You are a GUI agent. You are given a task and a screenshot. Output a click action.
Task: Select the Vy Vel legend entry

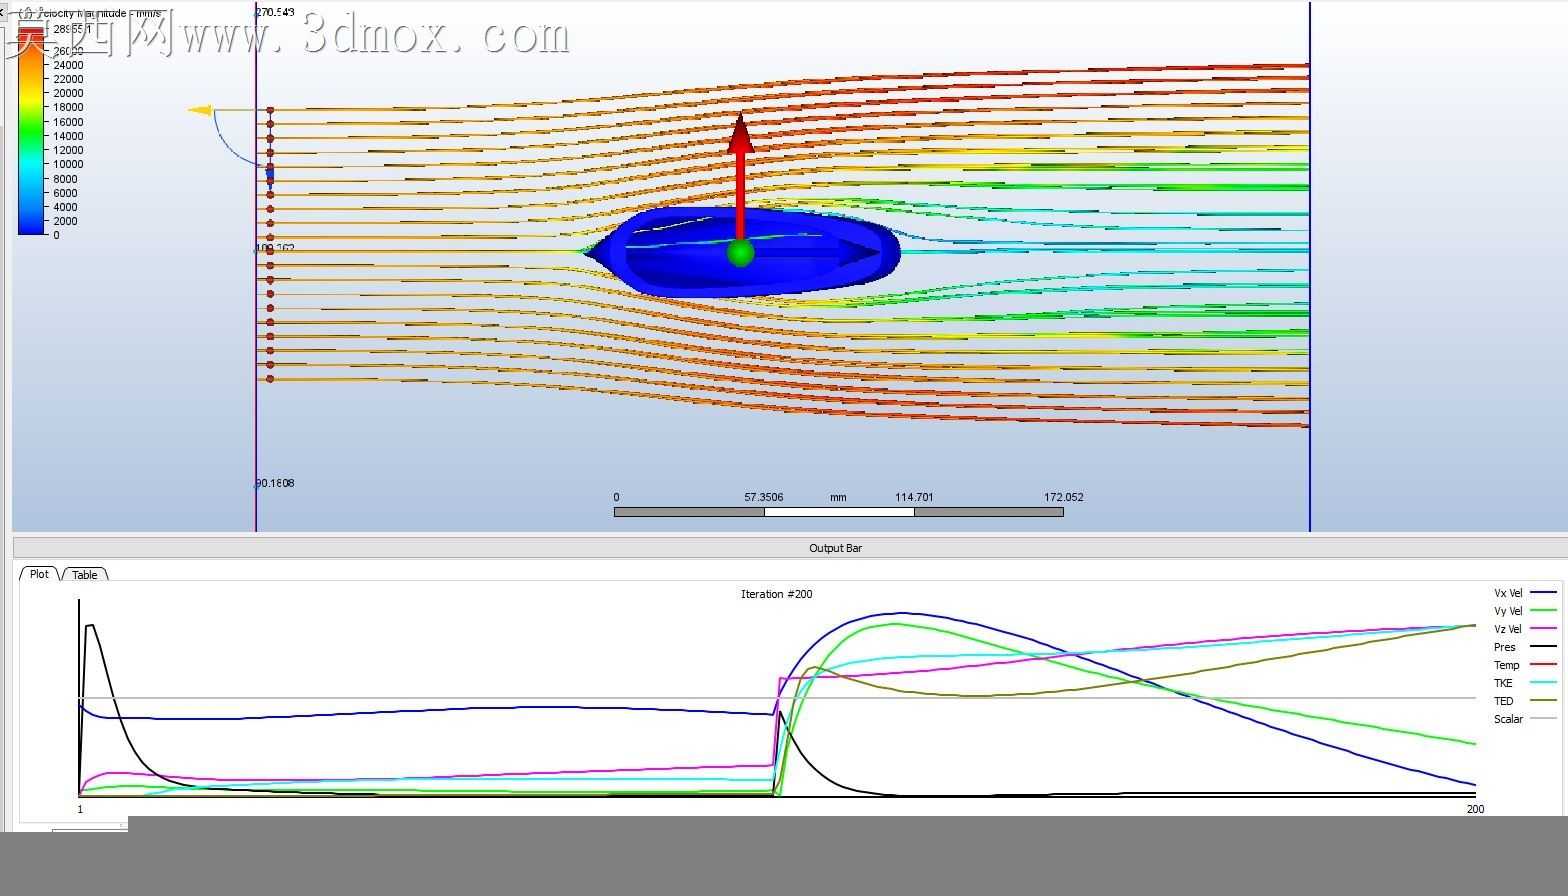[x=1525, y=611]
